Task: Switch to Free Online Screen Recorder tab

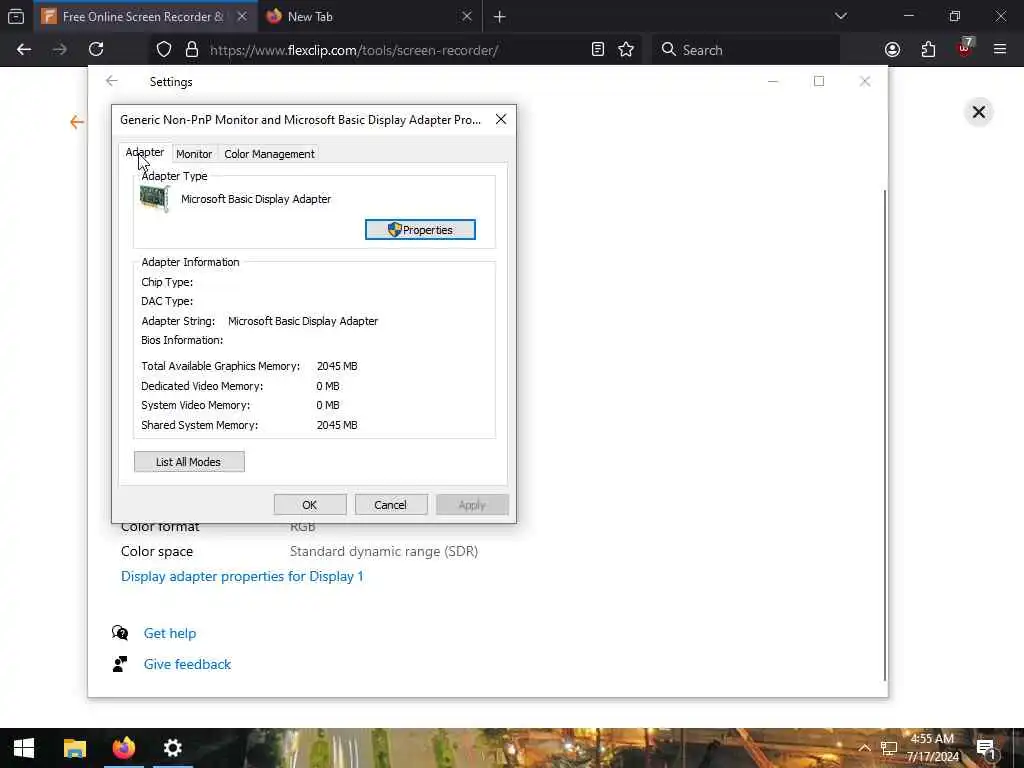Action: 144,16
